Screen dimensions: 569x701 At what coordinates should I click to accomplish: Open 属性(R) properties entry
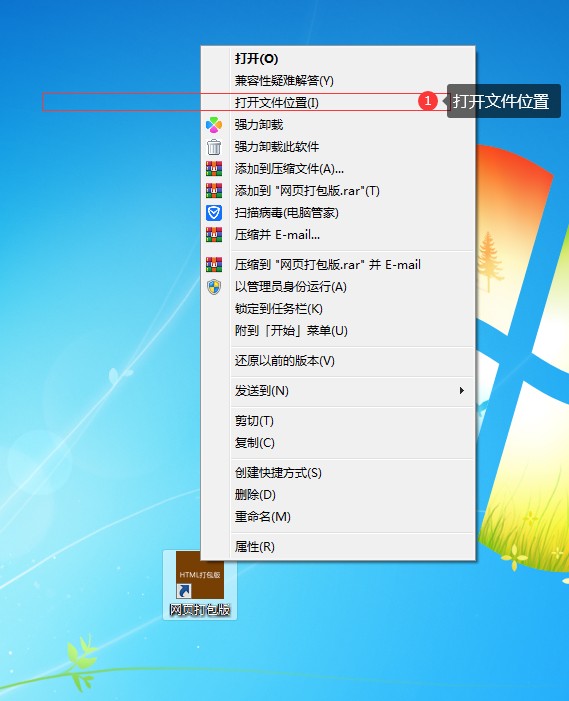point(338,546)
